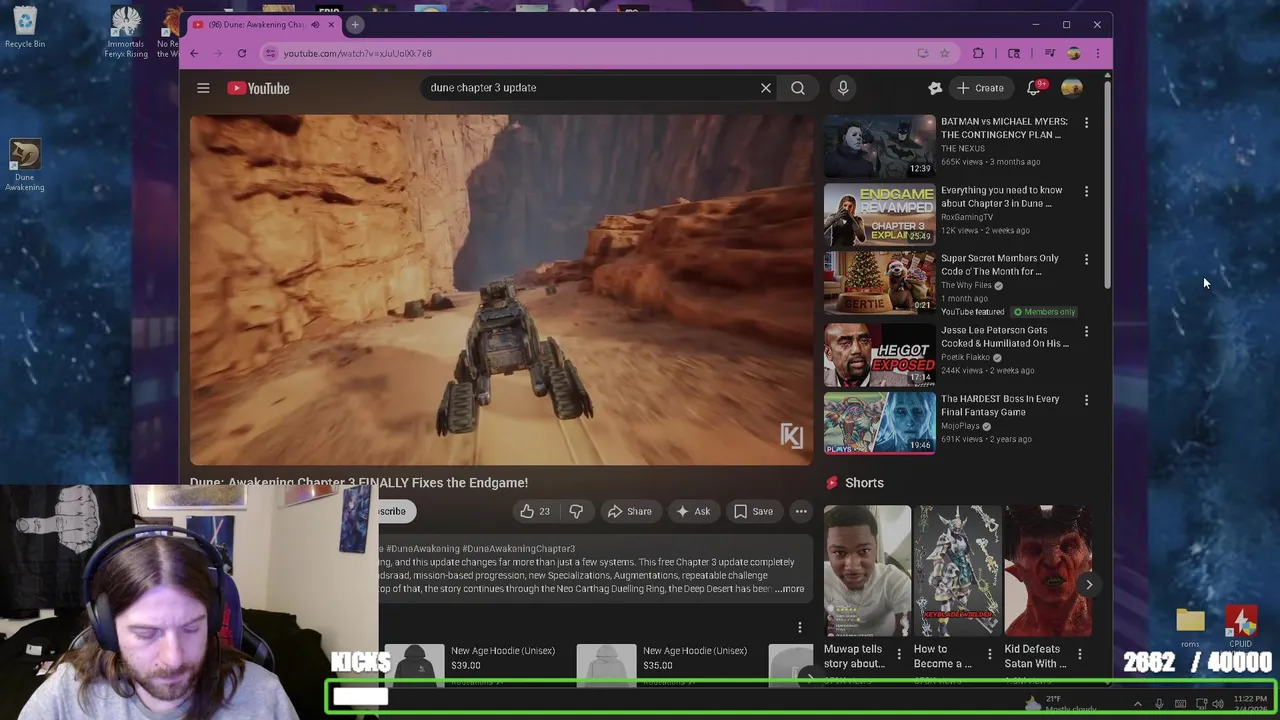Open options for BATMAN vs MICHAEL MYERS video
The image size is (1280, 720).
pyautogui.click(x=1087, y=123)
